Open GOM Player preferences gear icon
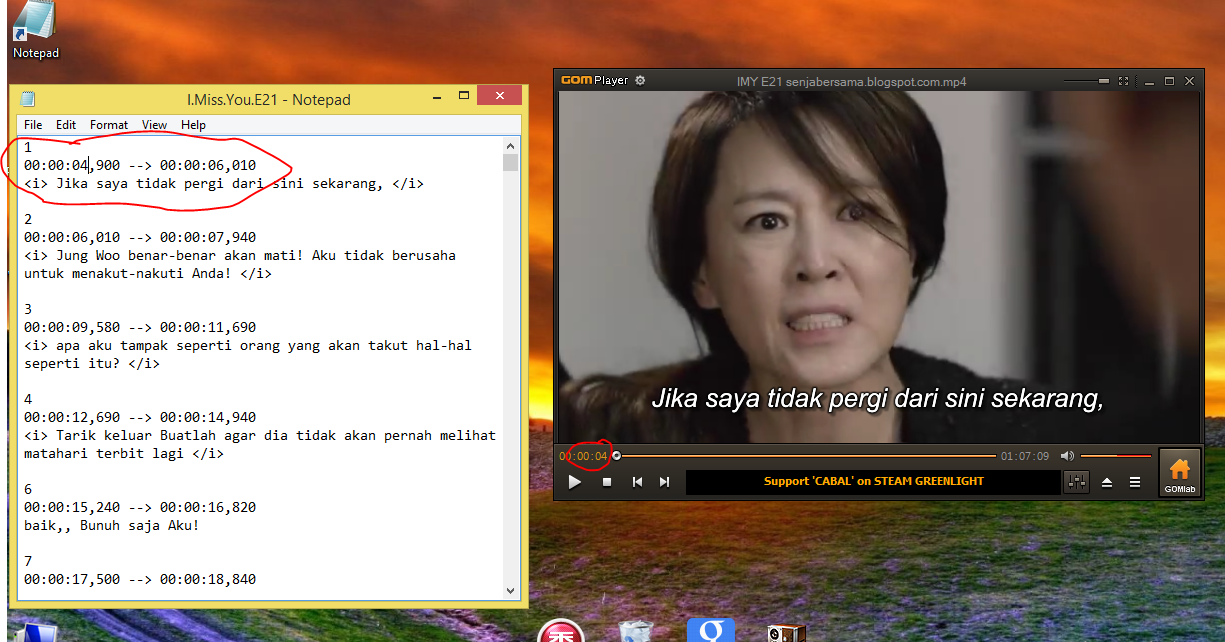1225x642 pixels. [640, 81]
